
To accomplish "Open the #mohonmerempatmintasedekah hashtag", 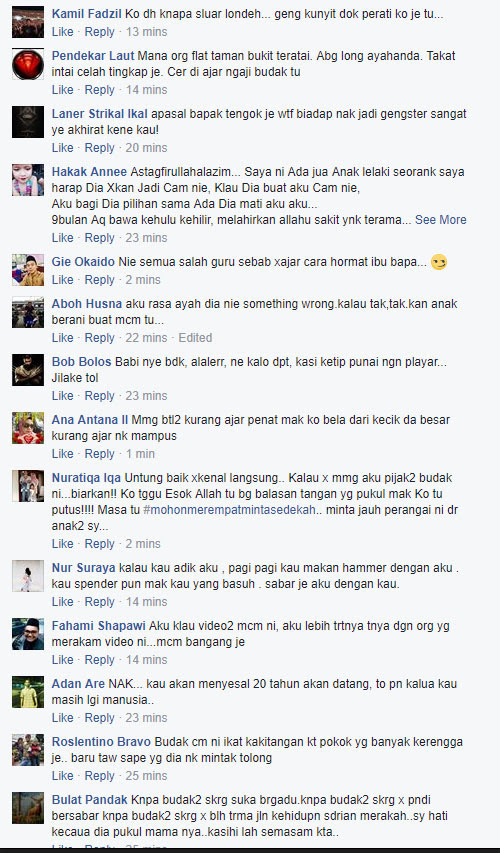I will coord(229,510).
